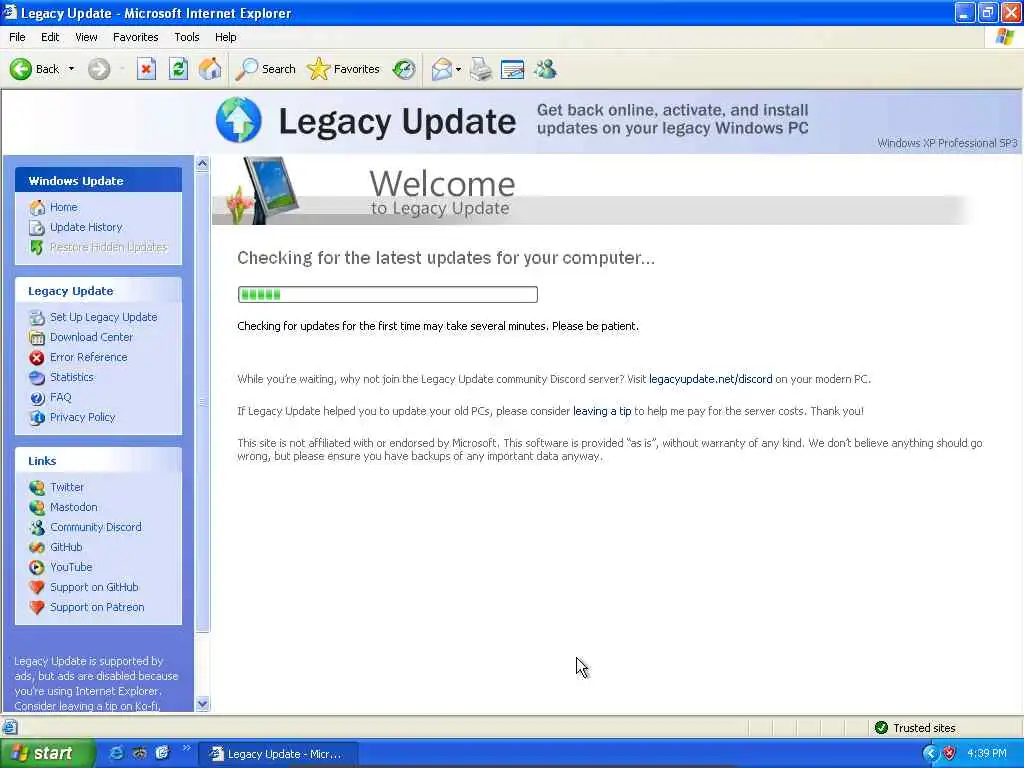The width and height of the screenshot is (1024, 768).
Task: Stop page loading with red X icon
Action: [146, 69]
